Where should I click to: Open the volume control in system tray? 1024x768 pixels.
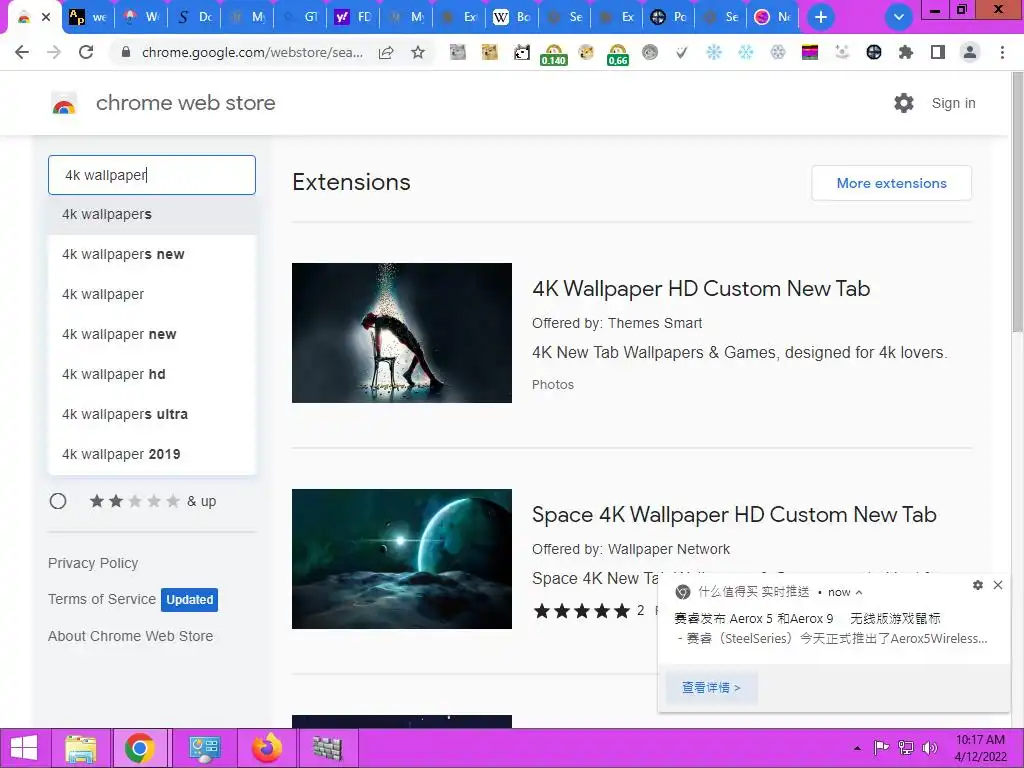929,748
